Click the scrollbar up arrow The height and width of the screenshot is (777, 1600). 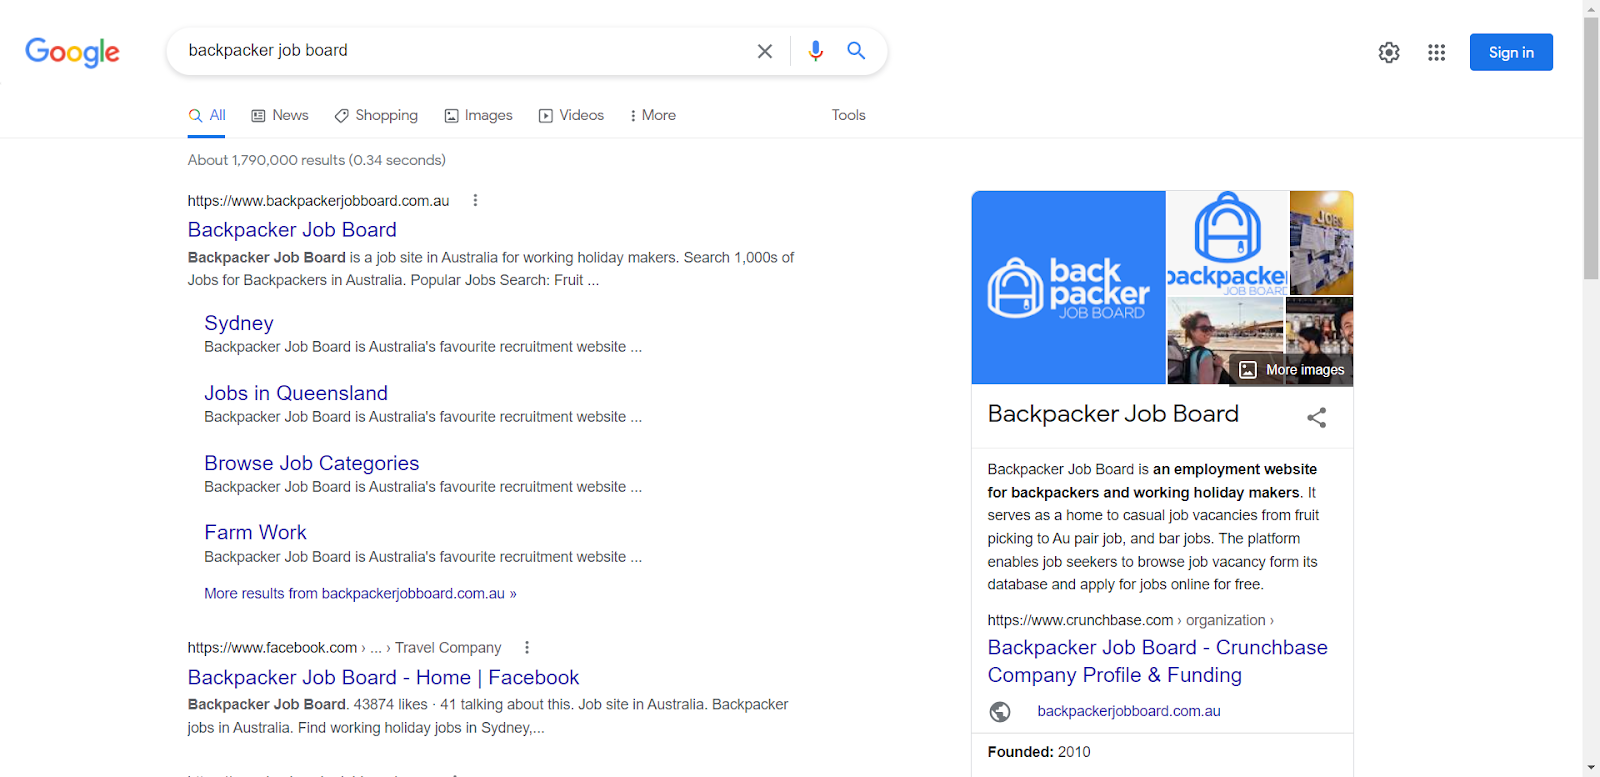click(1591, 8)
